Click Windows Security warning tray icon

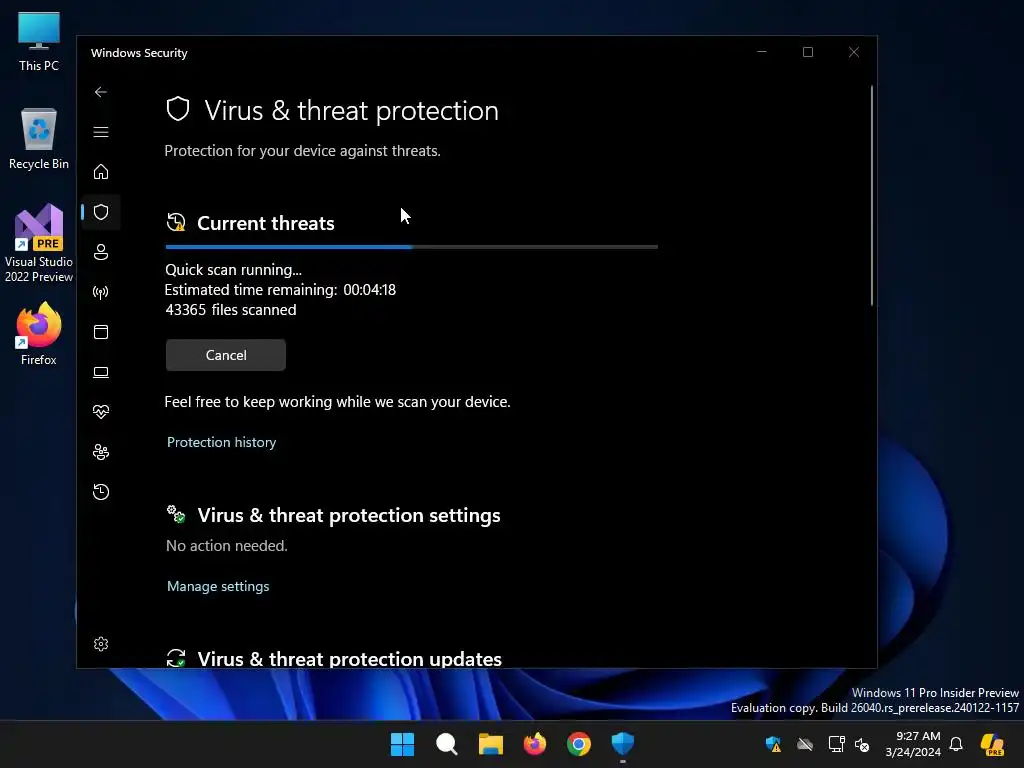[773, 744]
